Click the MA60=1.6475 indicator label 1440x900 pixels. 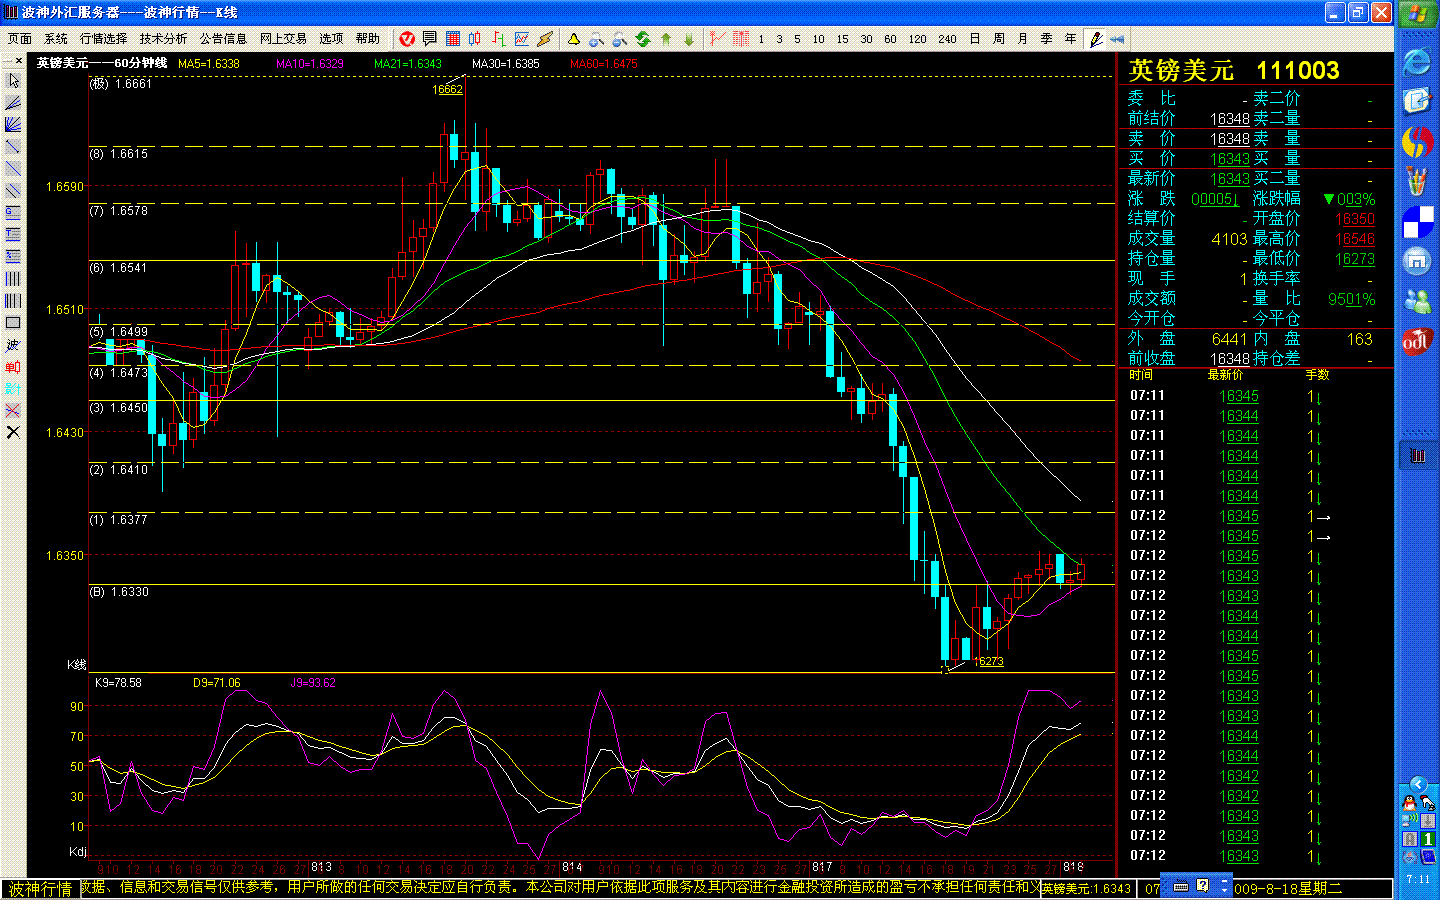pos(604,64)
